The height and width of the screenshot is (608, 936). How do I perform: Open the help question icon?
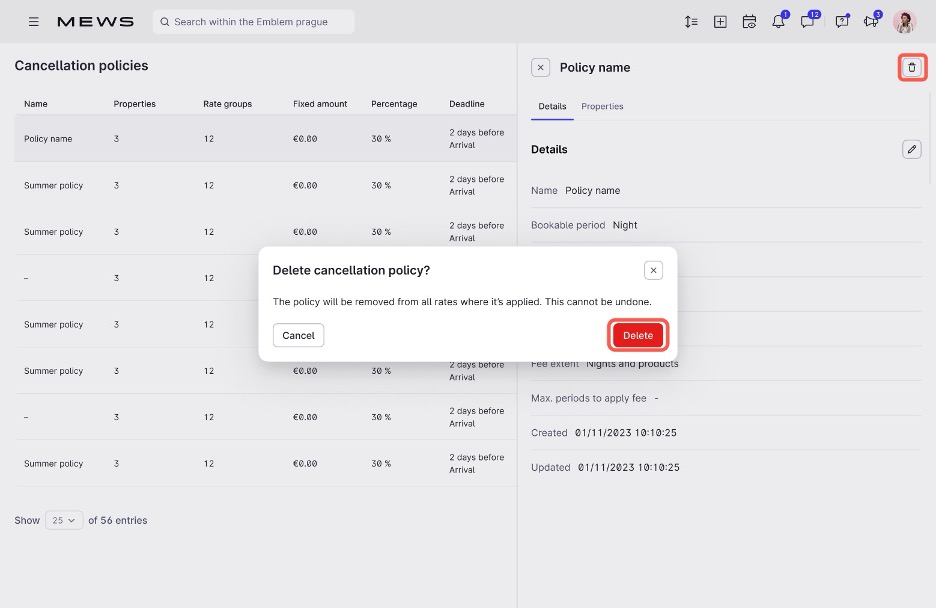(x=842, y=22)
